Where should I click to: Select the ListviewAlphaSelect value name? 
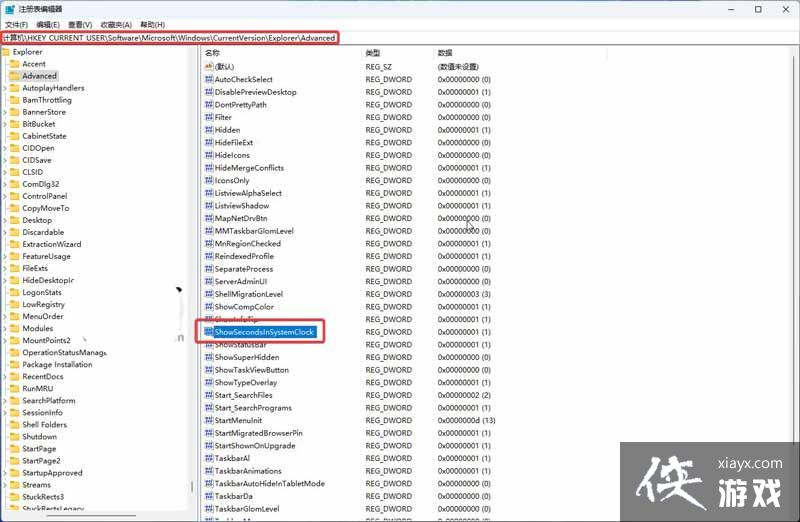(248, 193)
